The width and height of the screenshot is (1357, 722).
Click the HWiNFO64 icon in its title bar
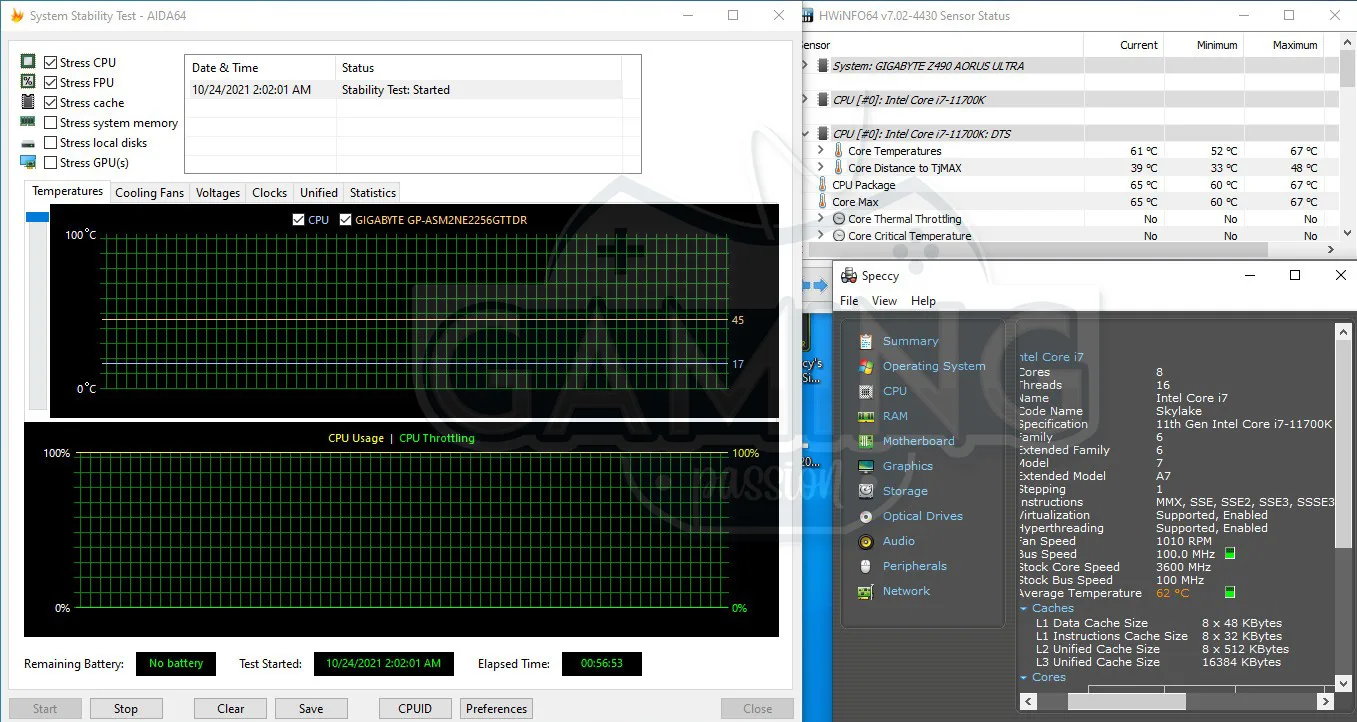(x=810, y=16)
